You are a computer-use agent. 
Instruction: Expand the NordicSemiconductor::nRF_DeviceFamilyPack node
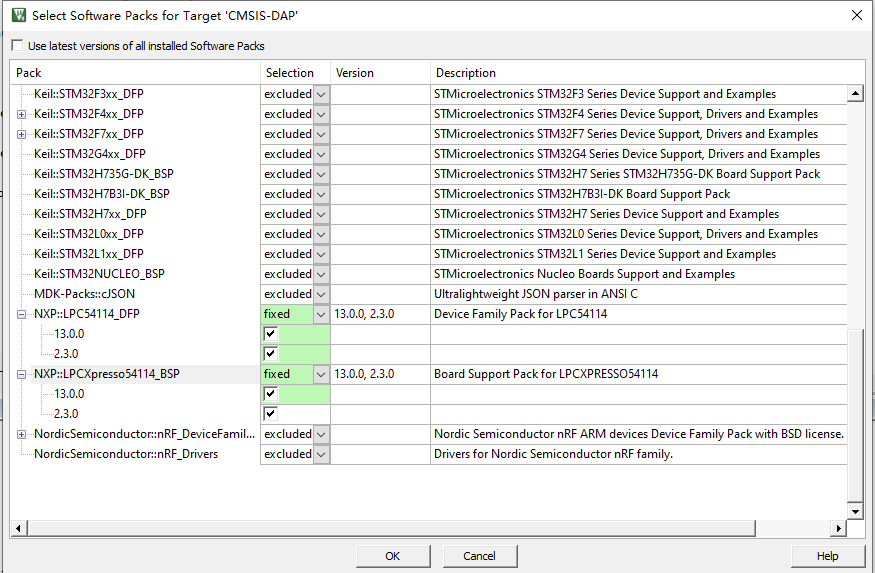coord(22,434)
